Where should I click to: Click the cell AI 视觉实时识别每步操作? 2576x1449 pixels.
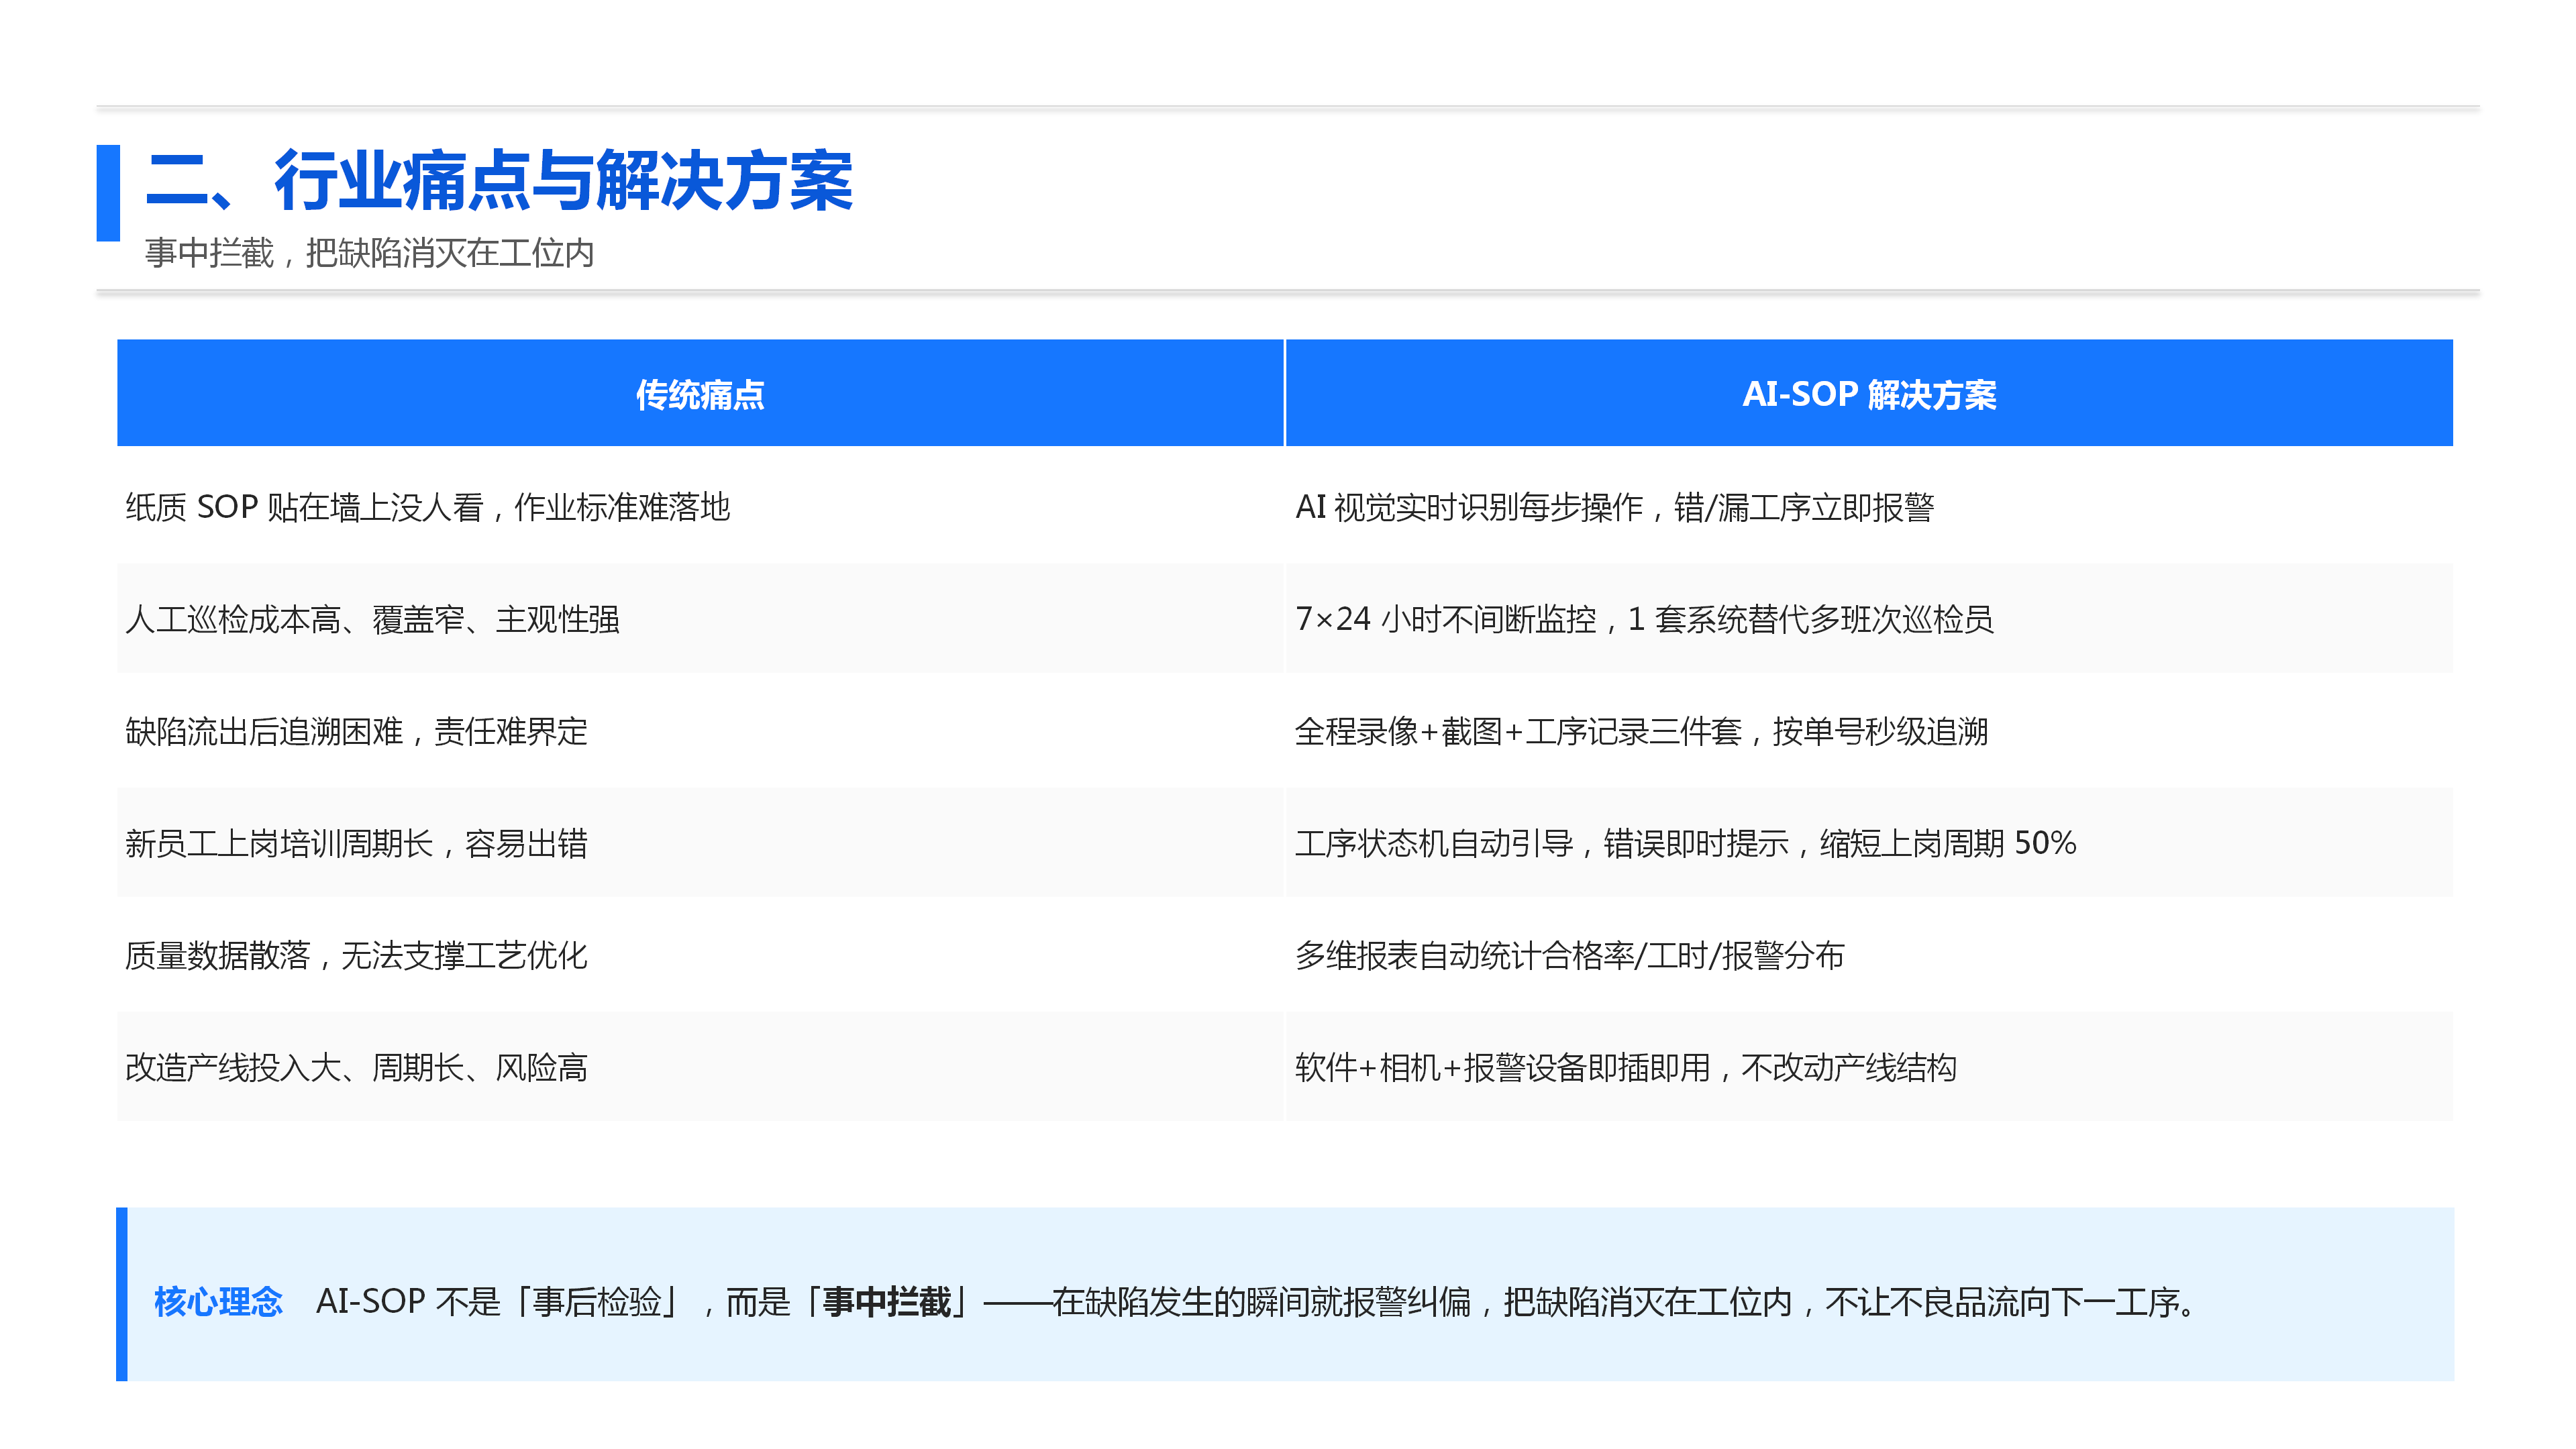(1869, 507)
